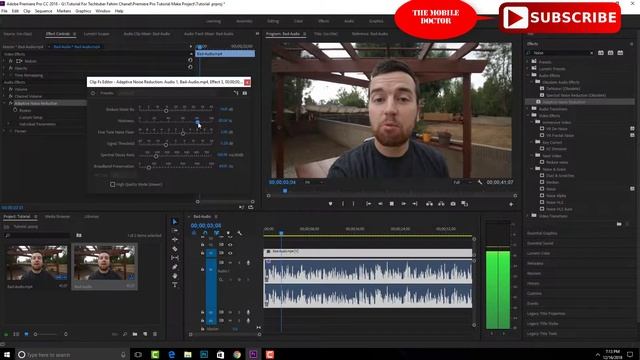Click Add Marker icon in timeline header
Viewport: 640px width, 360px height.
click(228, 233)
